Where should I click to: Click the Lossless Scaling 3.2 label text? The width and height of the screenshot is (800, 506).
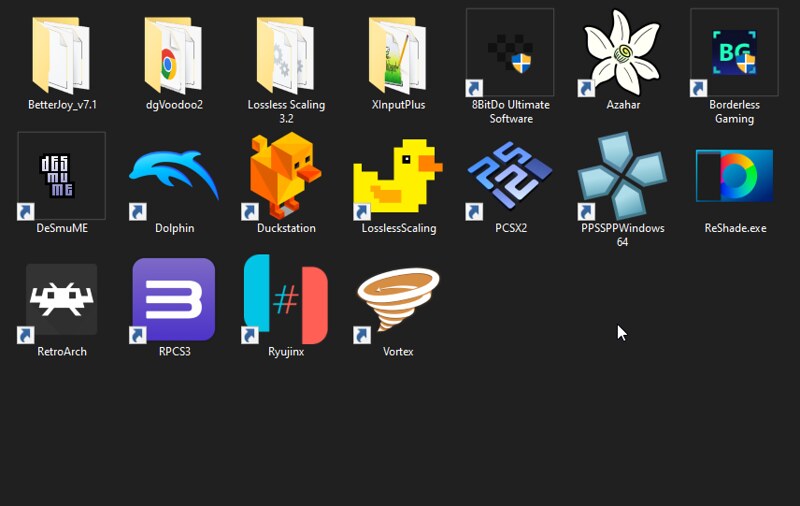coord(286,112)
